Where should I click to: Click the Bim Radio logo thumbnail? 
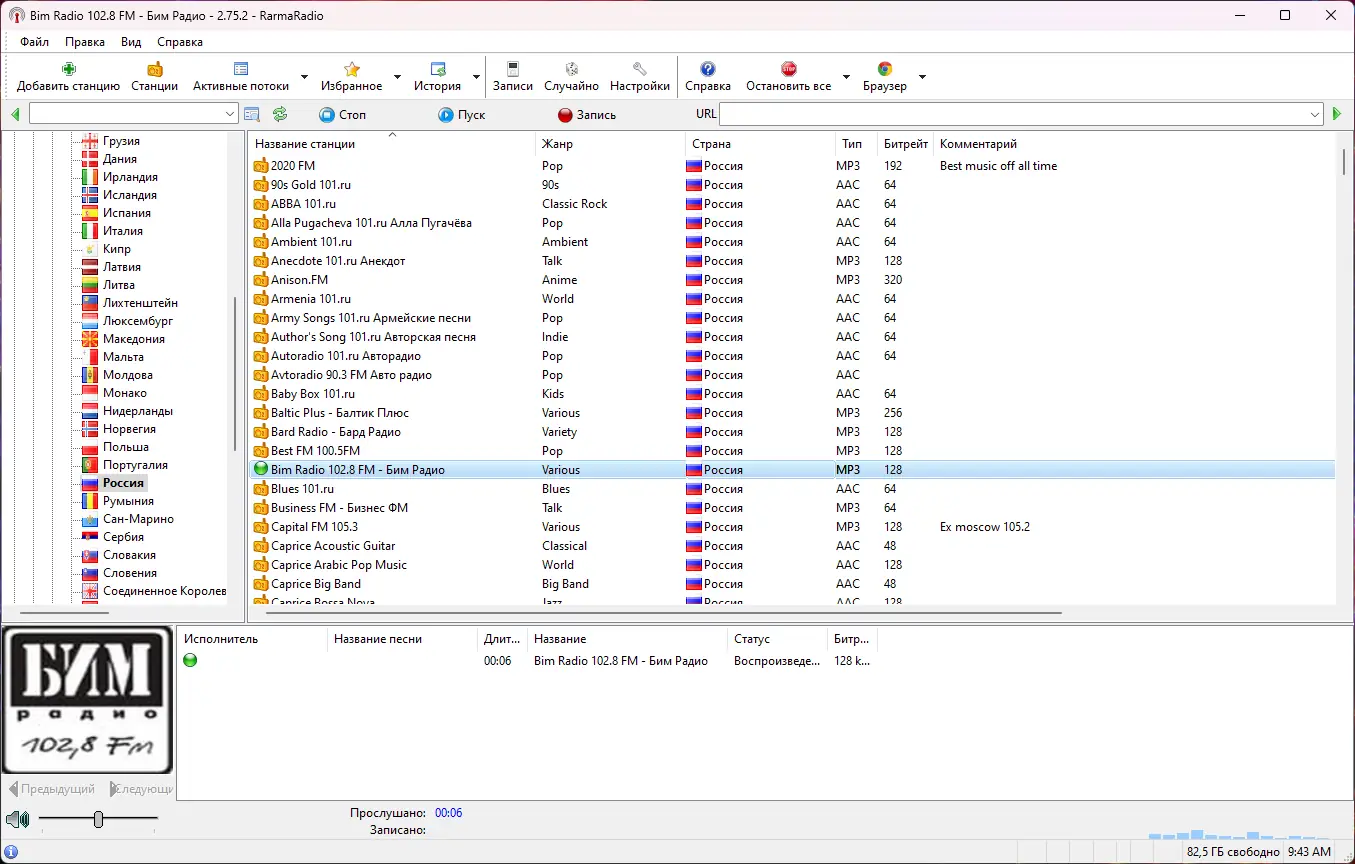point(87,700)
